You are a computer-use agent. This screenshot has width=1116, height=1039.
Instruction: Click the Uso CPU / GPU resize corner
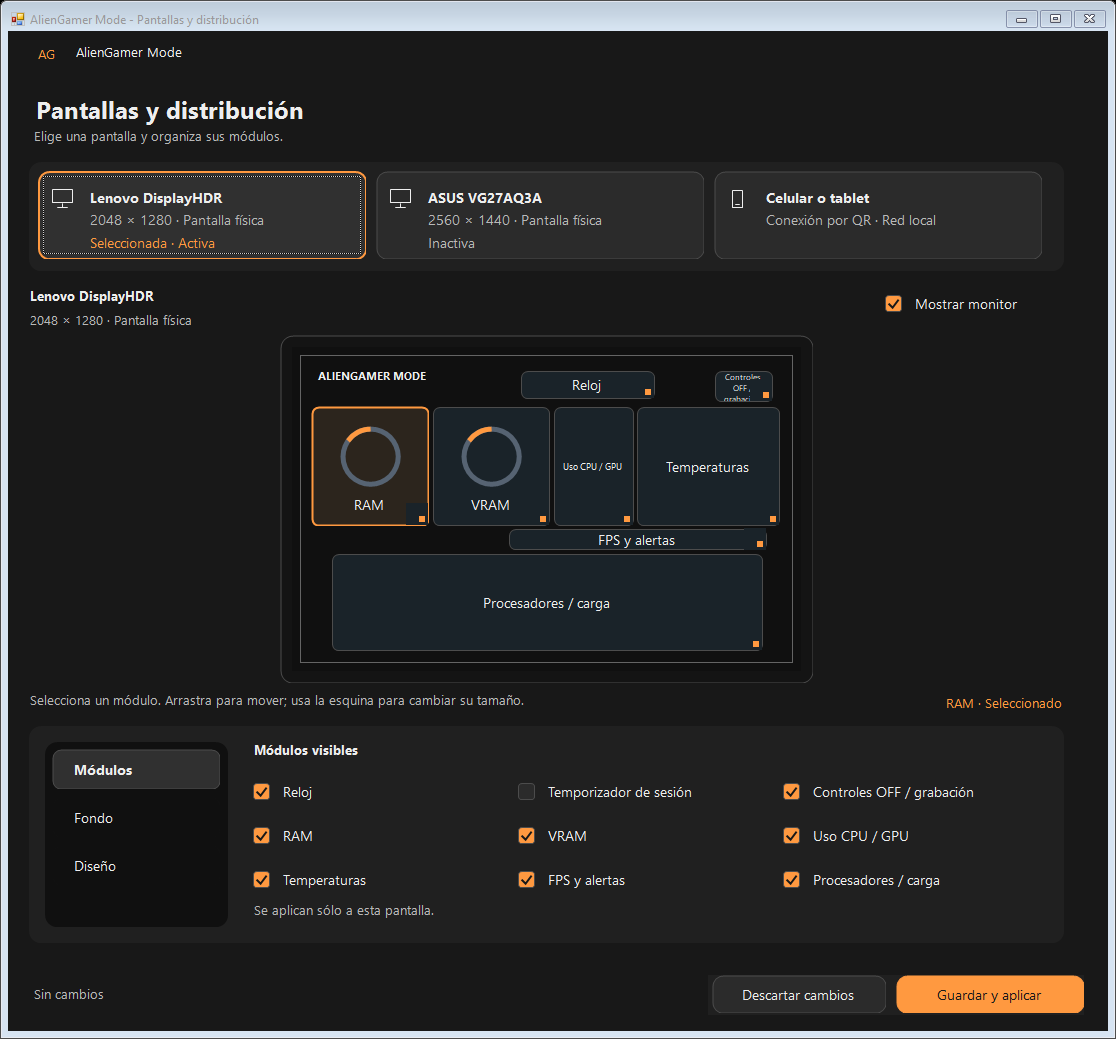coord(627,520)
